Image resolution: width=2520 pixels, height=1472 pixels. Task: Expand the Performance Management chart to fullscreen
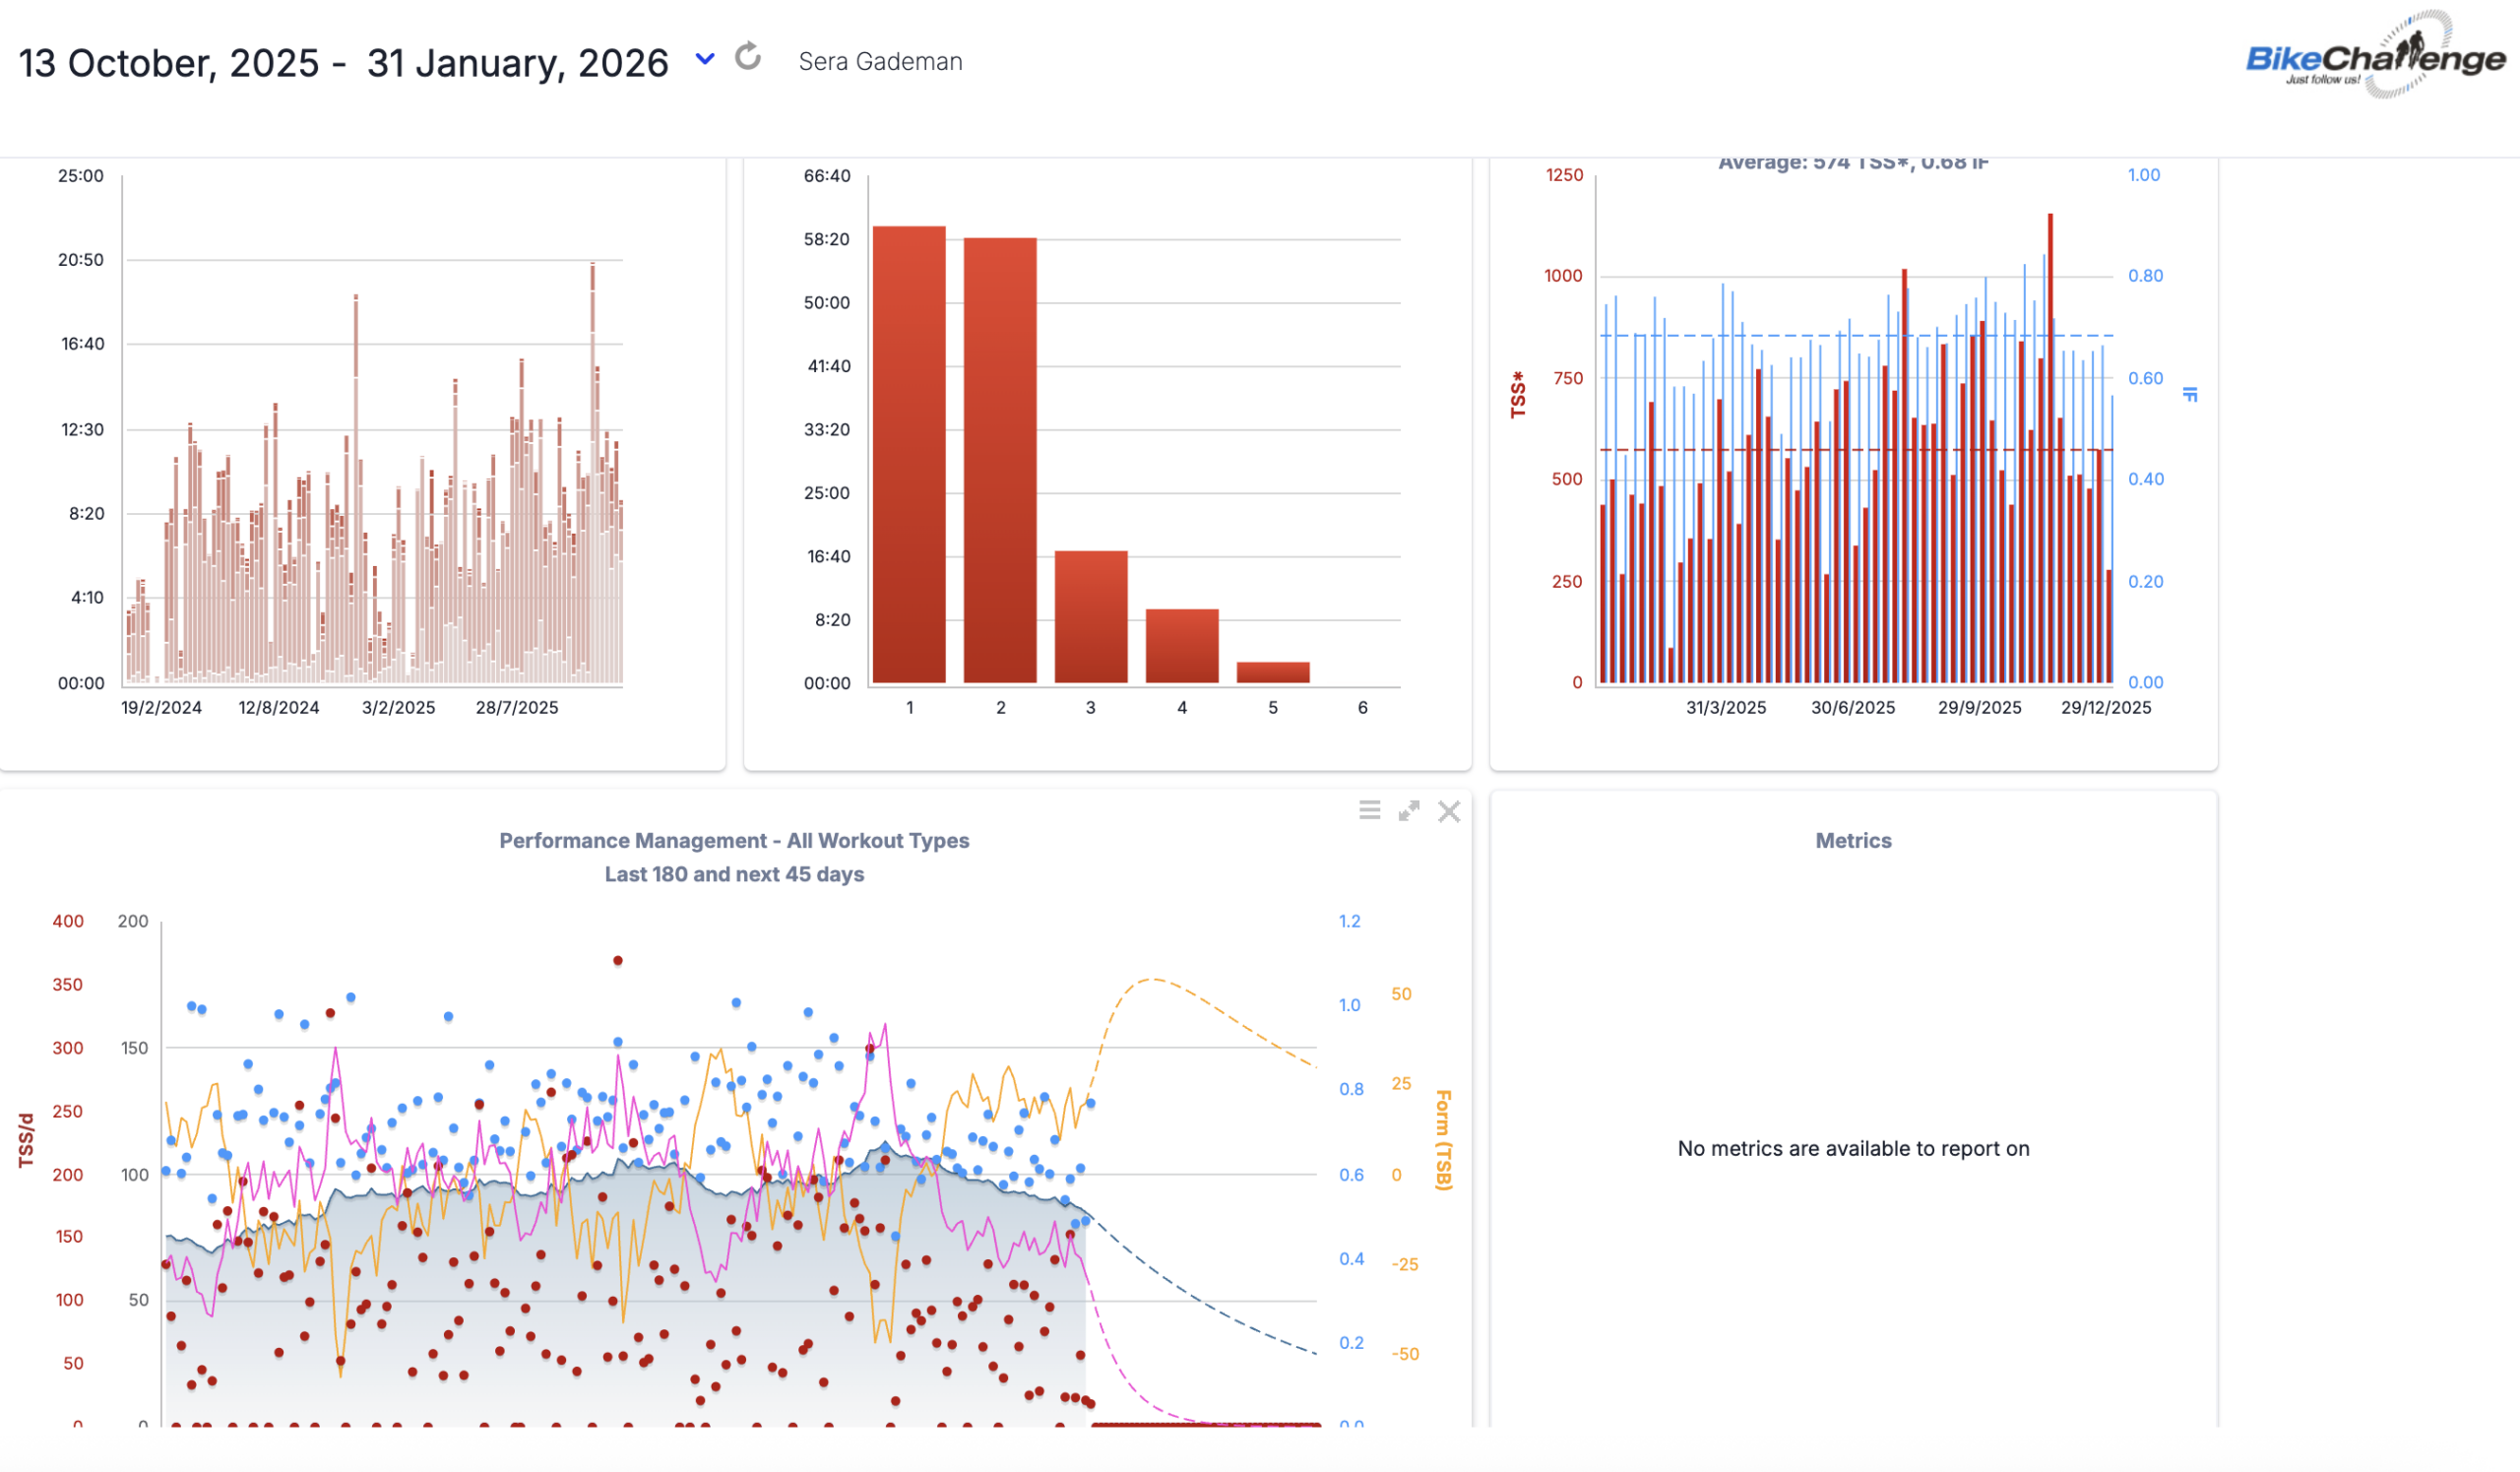coord(1409,811)
